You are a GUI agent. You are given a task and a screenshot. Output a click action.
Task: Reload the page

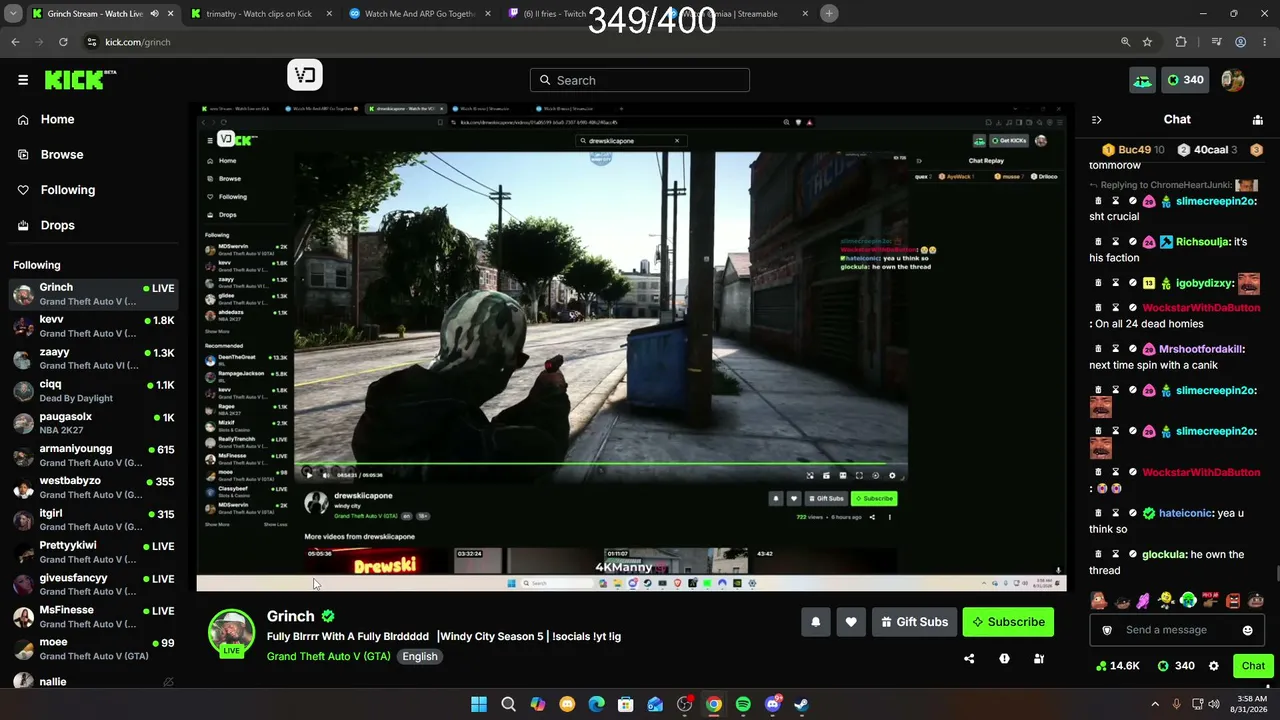(x=63, y=42)
